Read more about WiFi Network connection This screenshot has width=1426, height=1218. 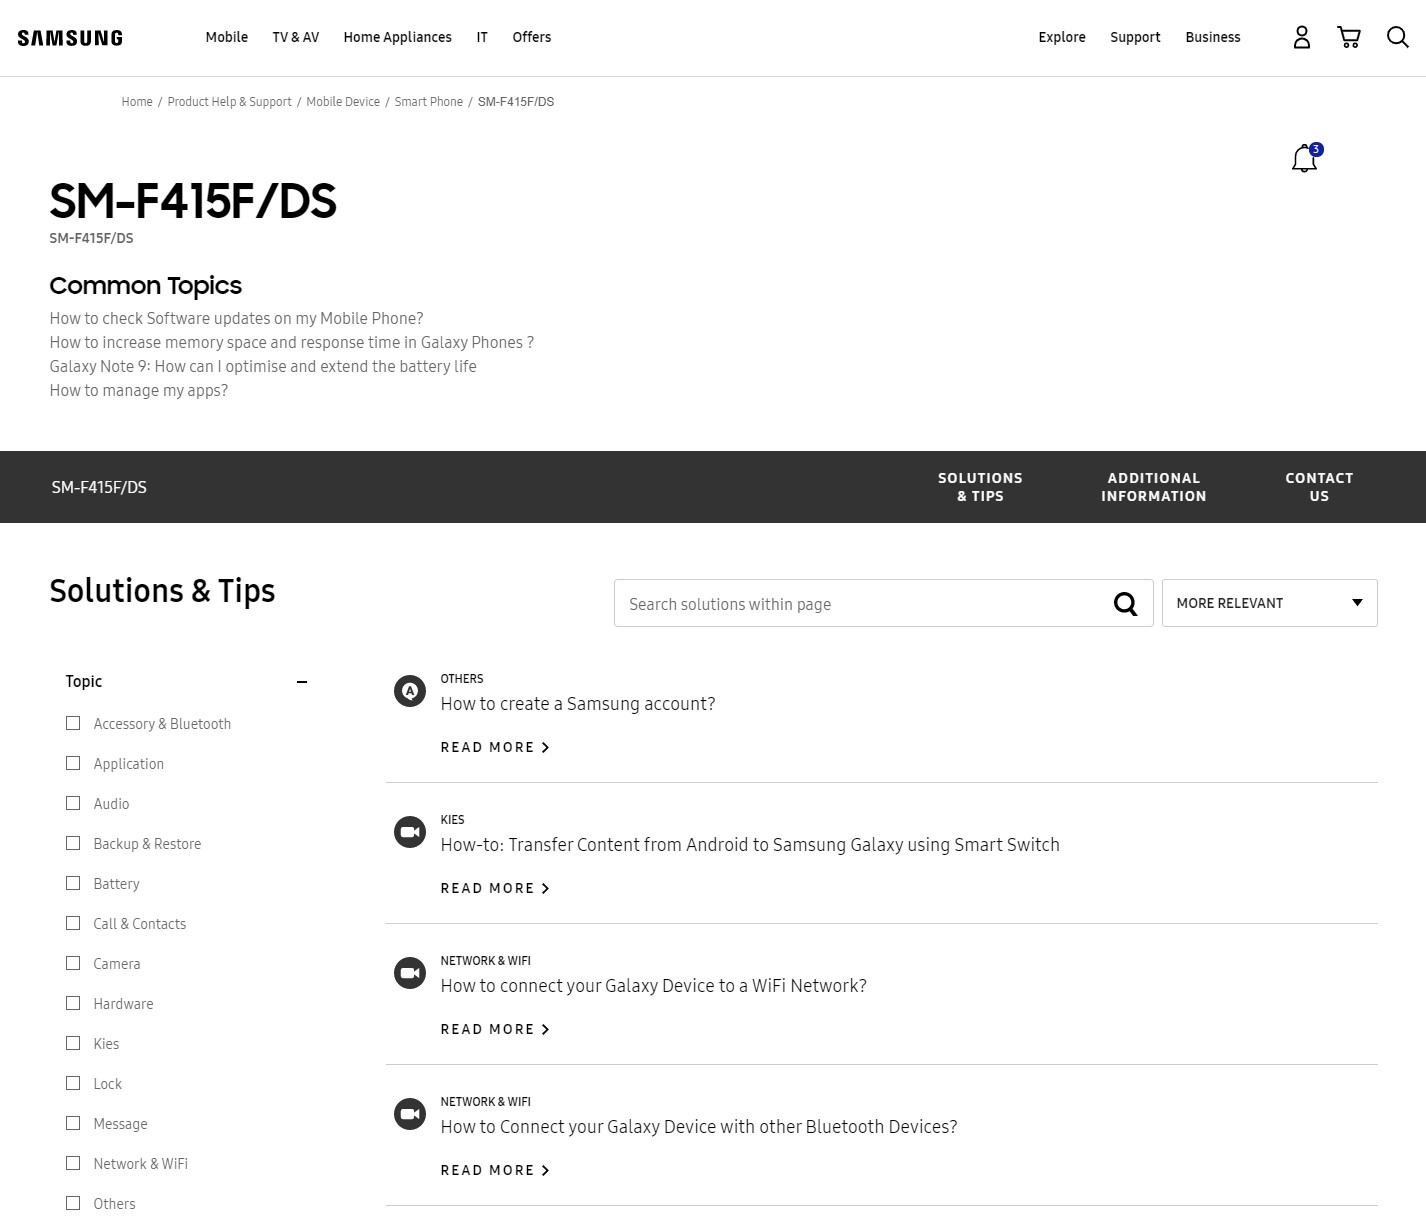coord(495,1029)
